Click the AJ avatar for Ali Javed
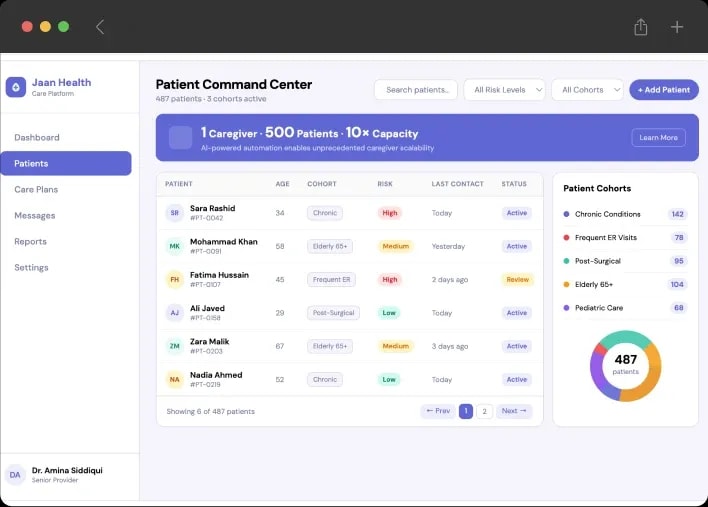This screenshot has width=708, height=507. [174, 313]
